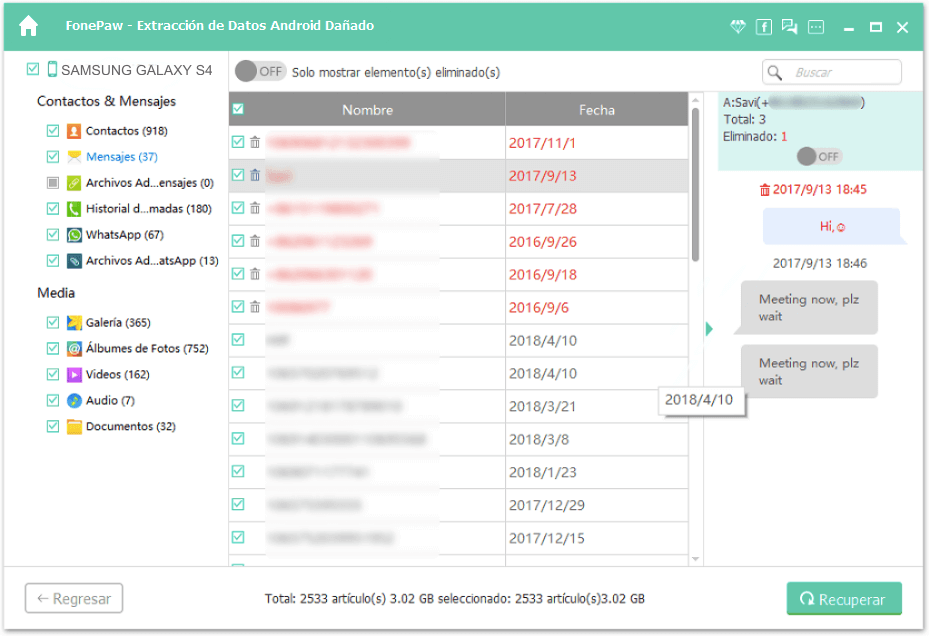Click the list scrollbar up arrow

pyautogui.click(x=696, y=100)
